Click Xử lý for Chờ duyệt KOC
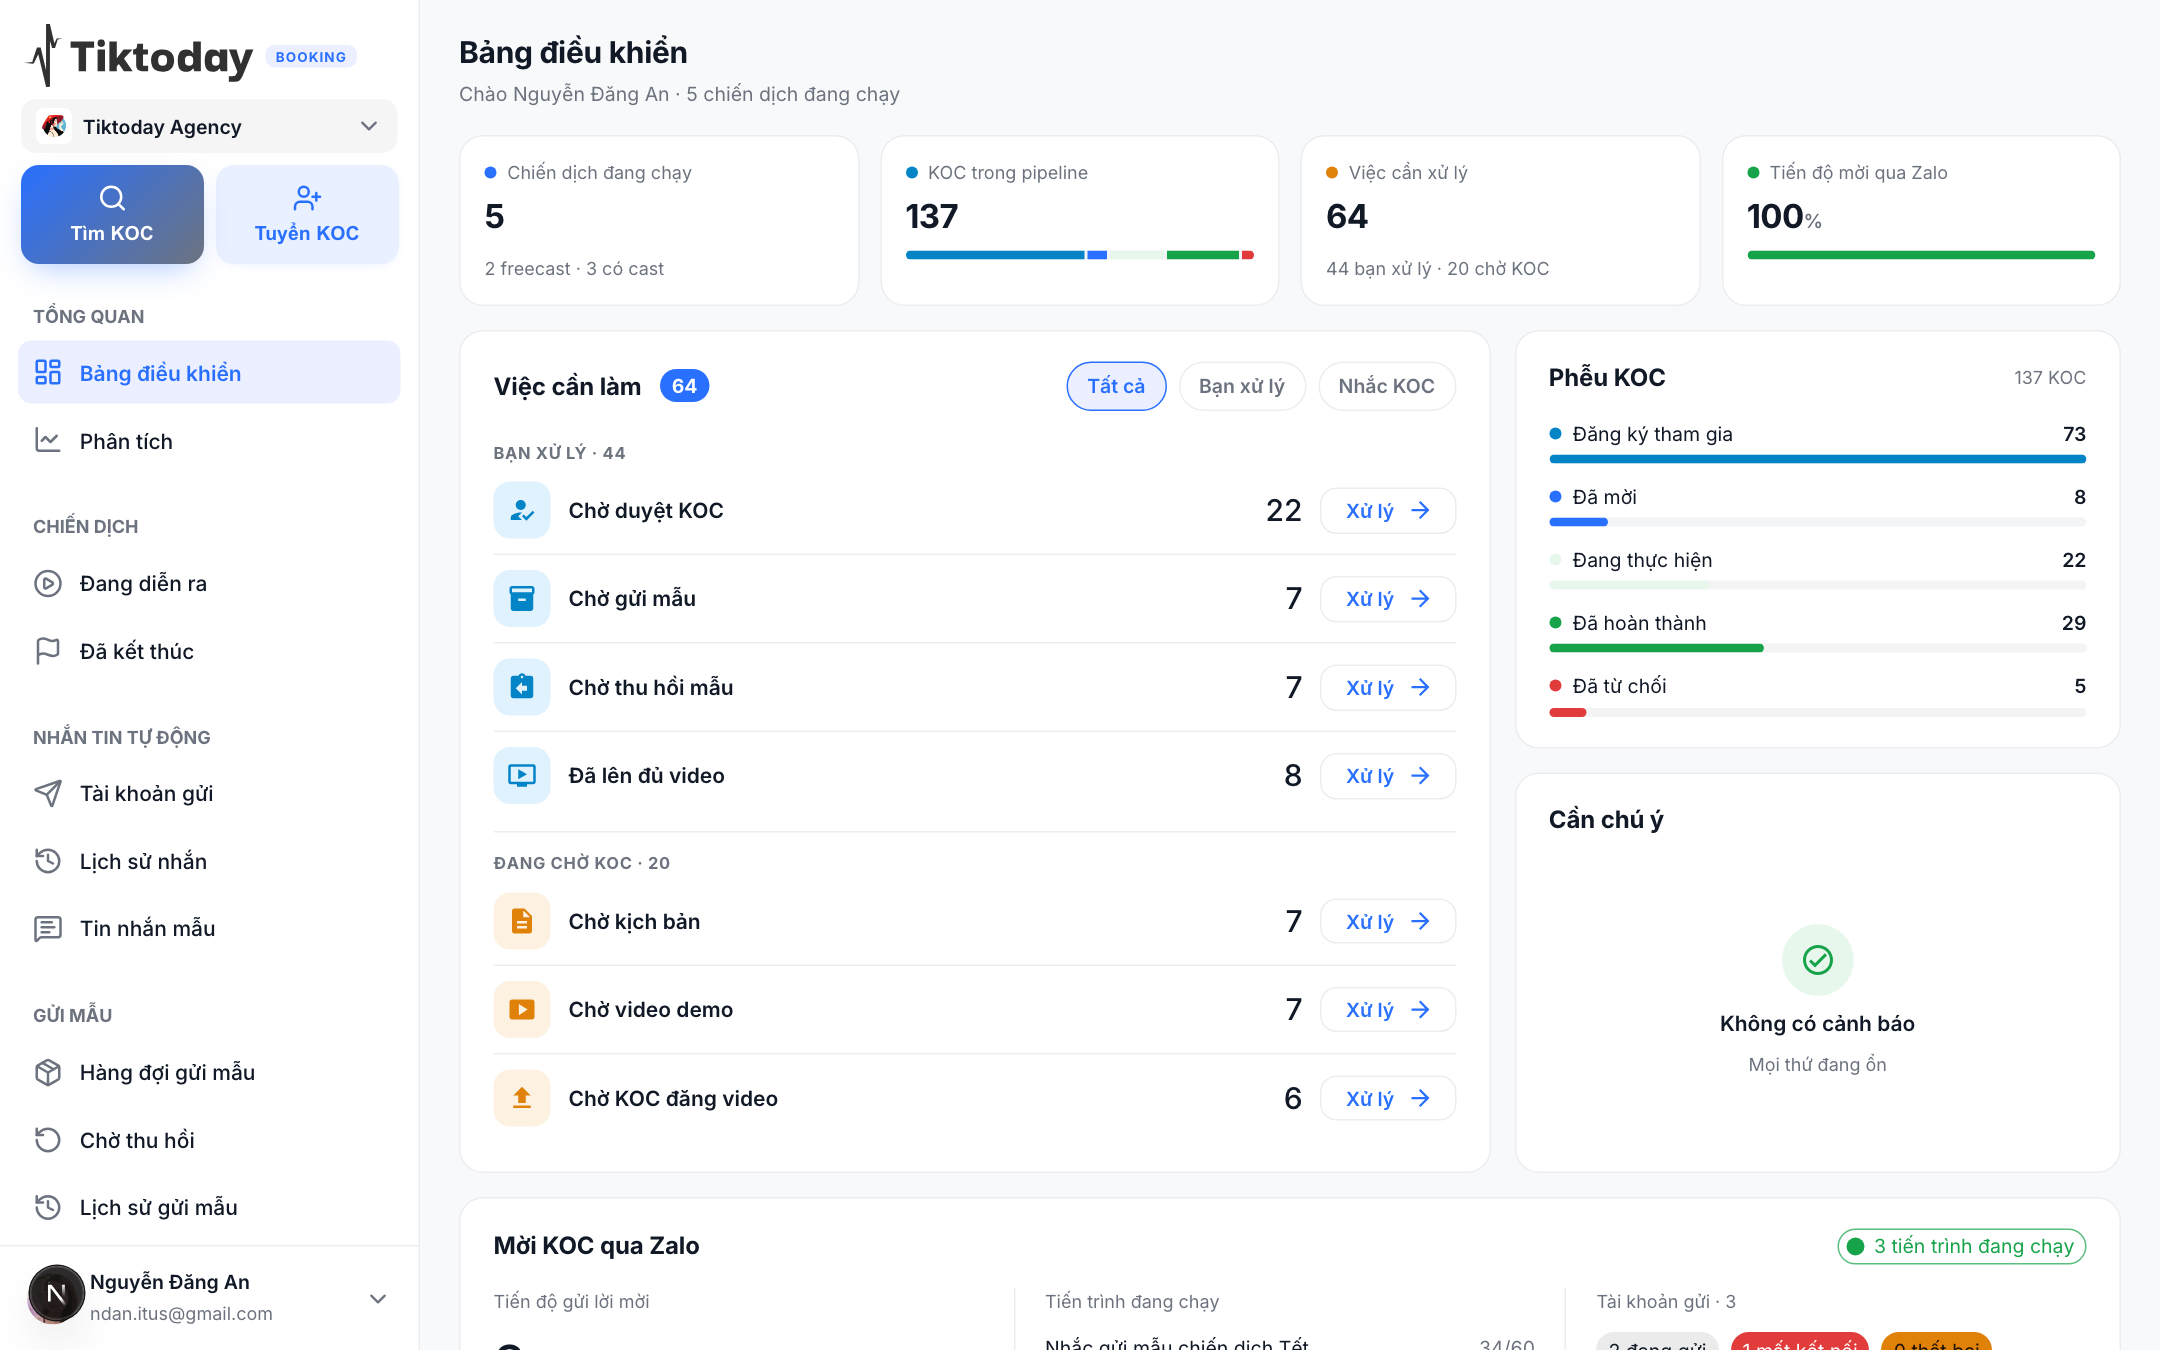 (x=1388, y=510)
